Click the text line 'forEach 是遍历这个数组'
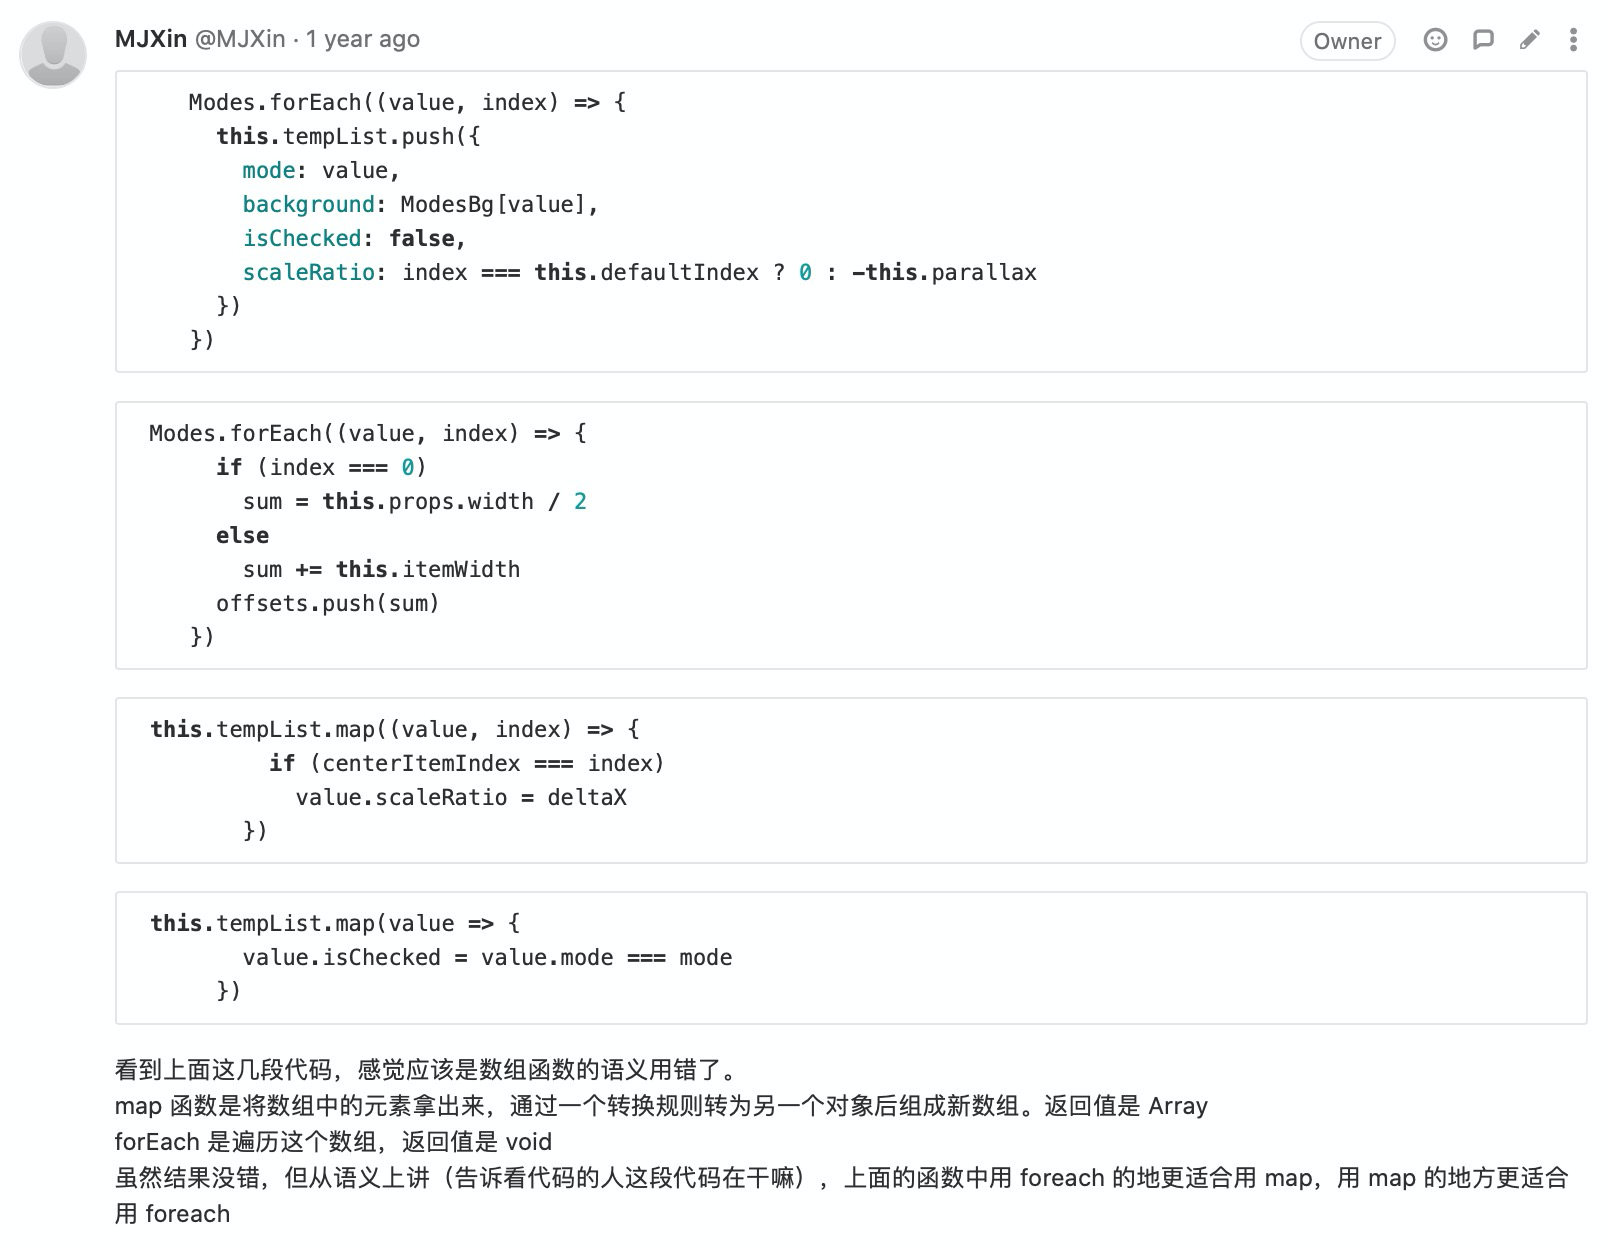Screen dimensions: 1608x1250 (333, 1142)
